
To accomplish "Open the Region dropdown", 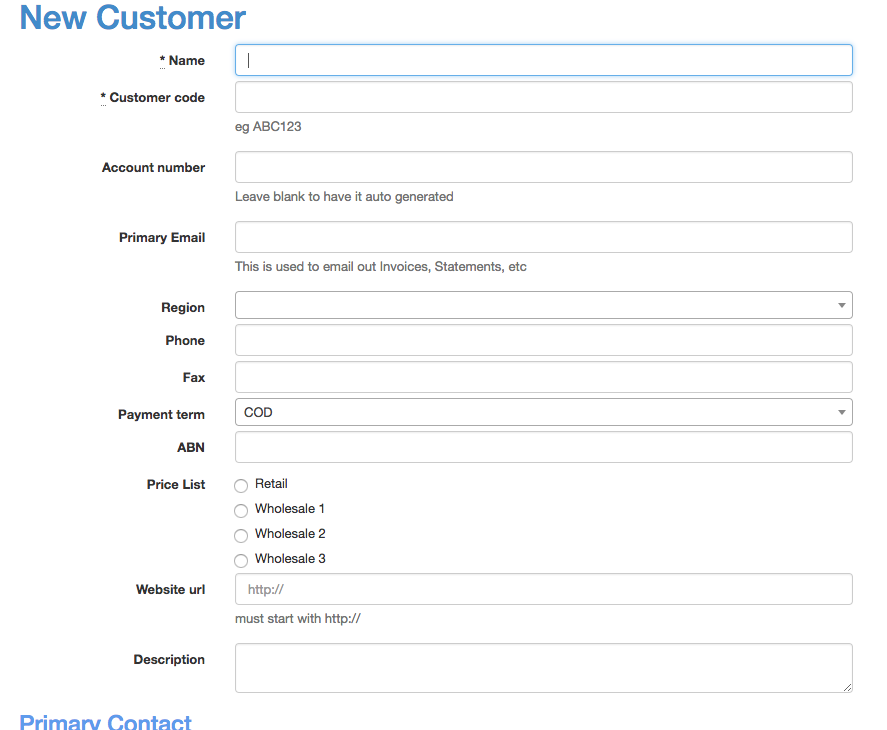I will coord(543,305).
